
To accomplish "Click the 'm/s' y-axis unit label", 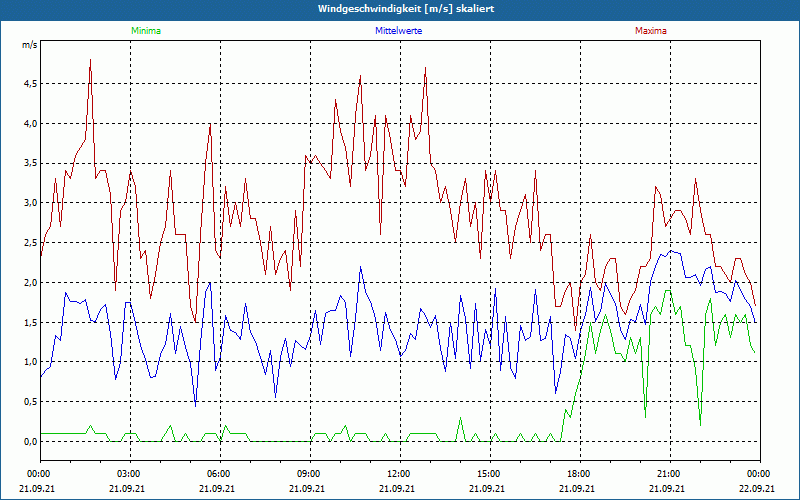I will pyautogui.click(x=30, y=45).
